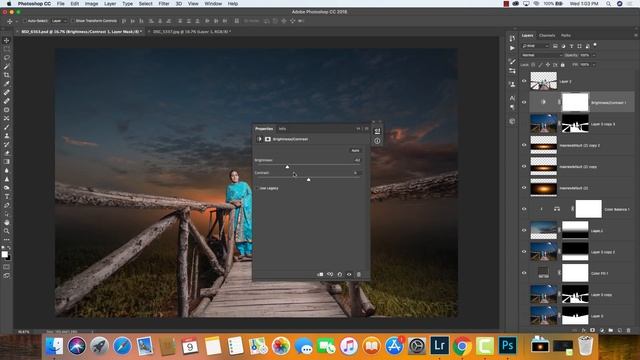The height and width of the screenshot is (360, 640).
Task: Click the Properties panel info circle icon
Action: tap(377, 141)
